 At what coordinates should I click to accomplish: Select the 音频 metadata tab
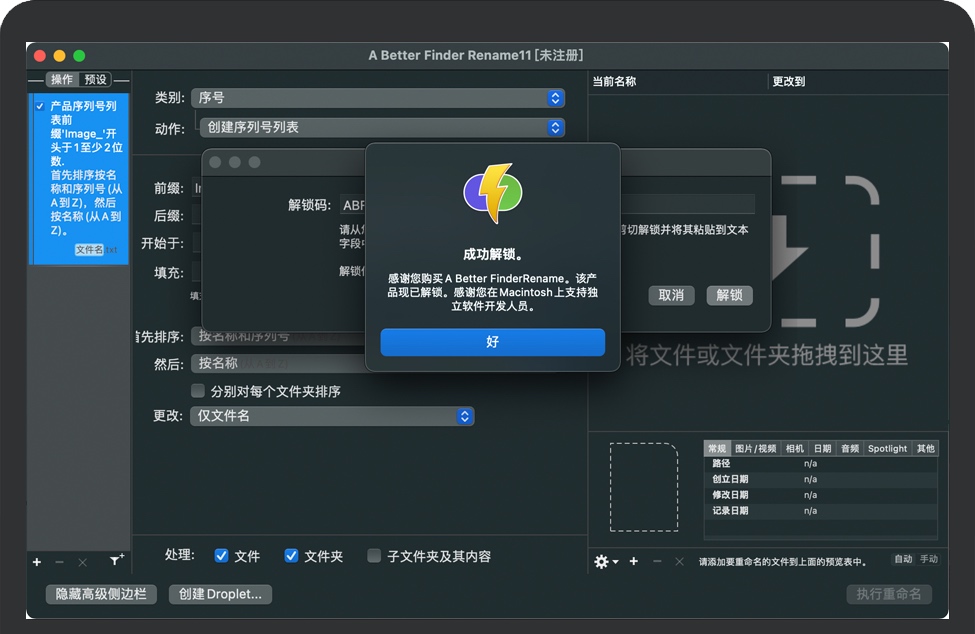[x=850, y=448]
